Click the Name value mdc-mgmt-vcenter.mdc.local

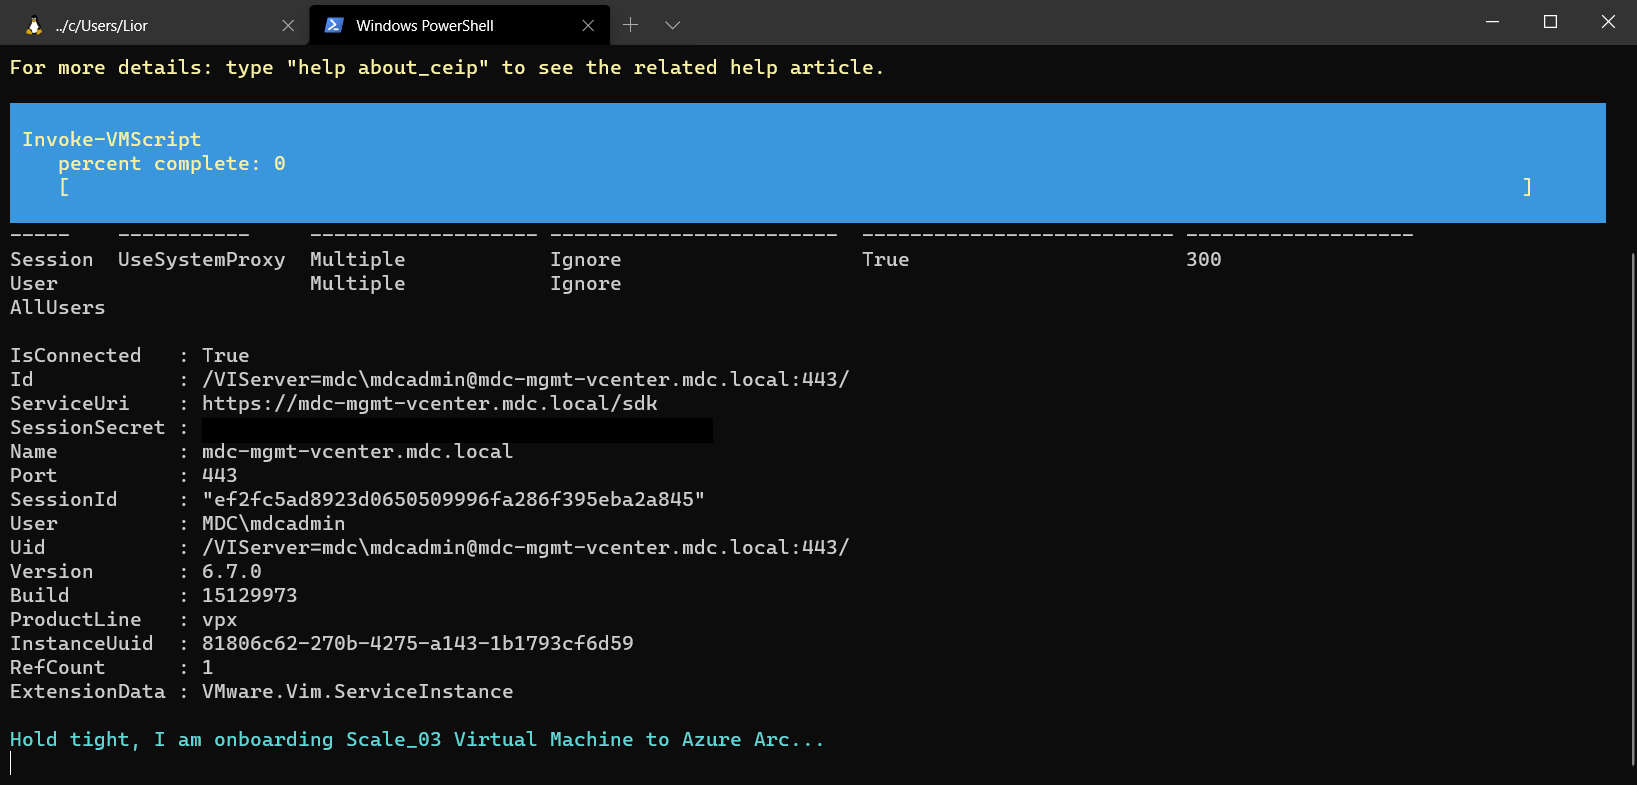pyautogui.click(x=358, y=451)
